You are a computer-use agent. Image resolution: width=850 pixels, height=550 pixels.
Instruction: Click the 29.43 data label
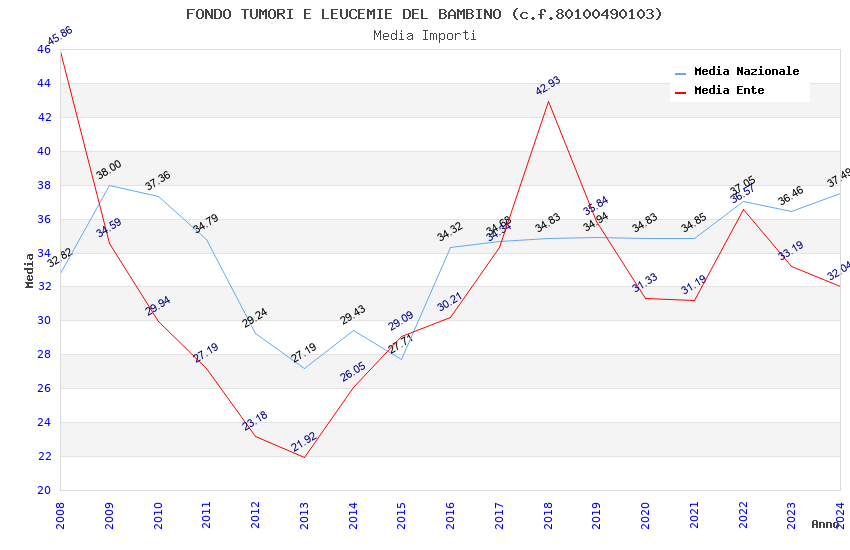(x=353, y=315)
